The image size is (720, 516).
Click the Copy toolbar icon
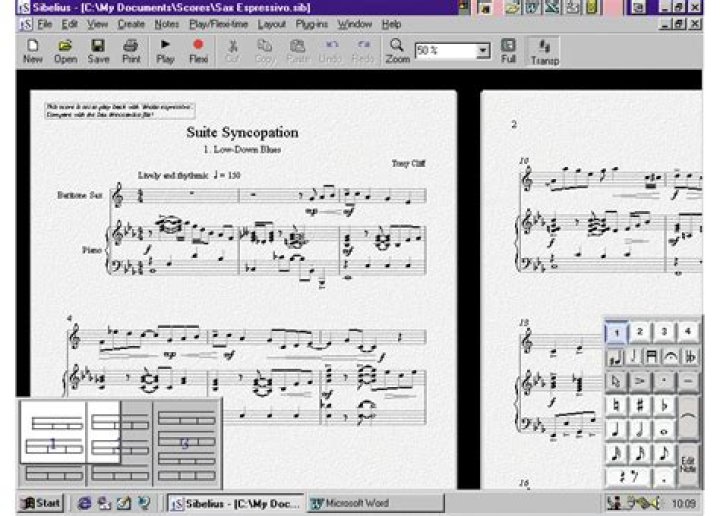265,51
